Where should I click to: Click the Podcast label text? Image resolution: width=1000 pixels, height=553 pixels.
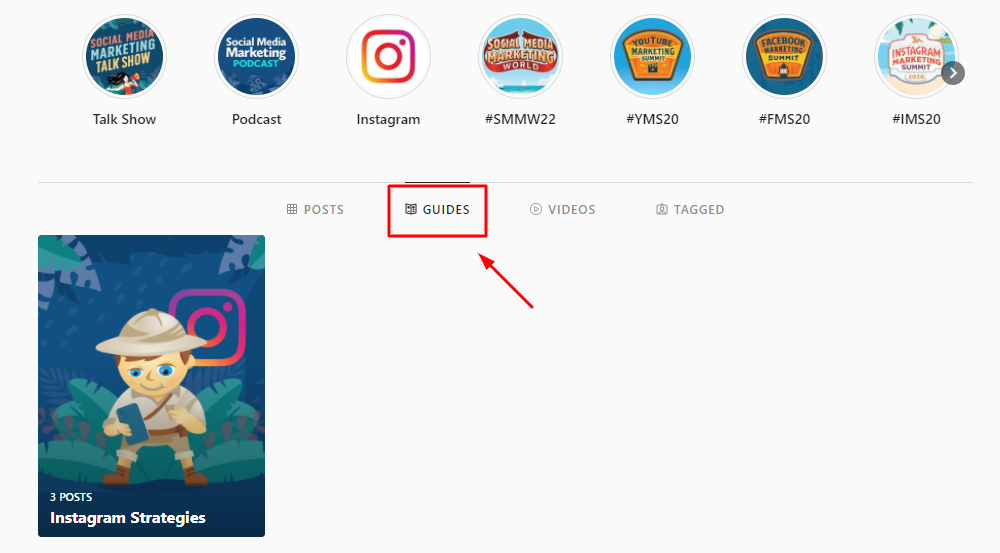pyautogui.click(x=256, y=119)
